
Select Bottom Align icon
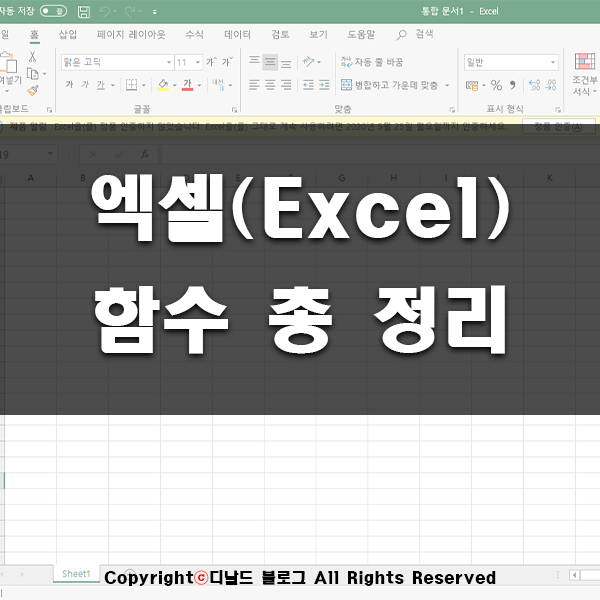286,62
